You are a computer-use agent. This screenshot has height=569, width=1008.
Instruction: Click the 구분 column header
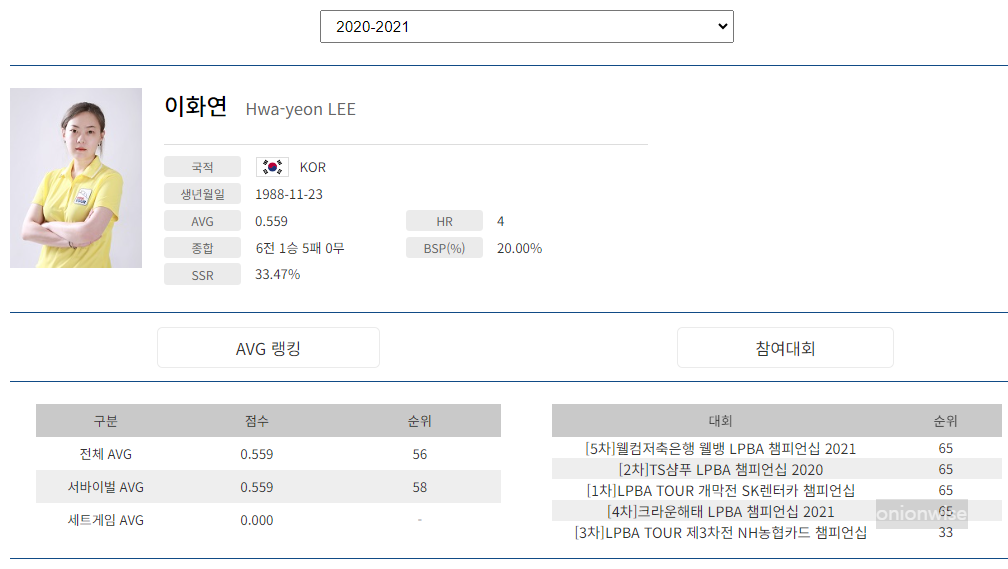pyautogui.click(x=105, y=421)
